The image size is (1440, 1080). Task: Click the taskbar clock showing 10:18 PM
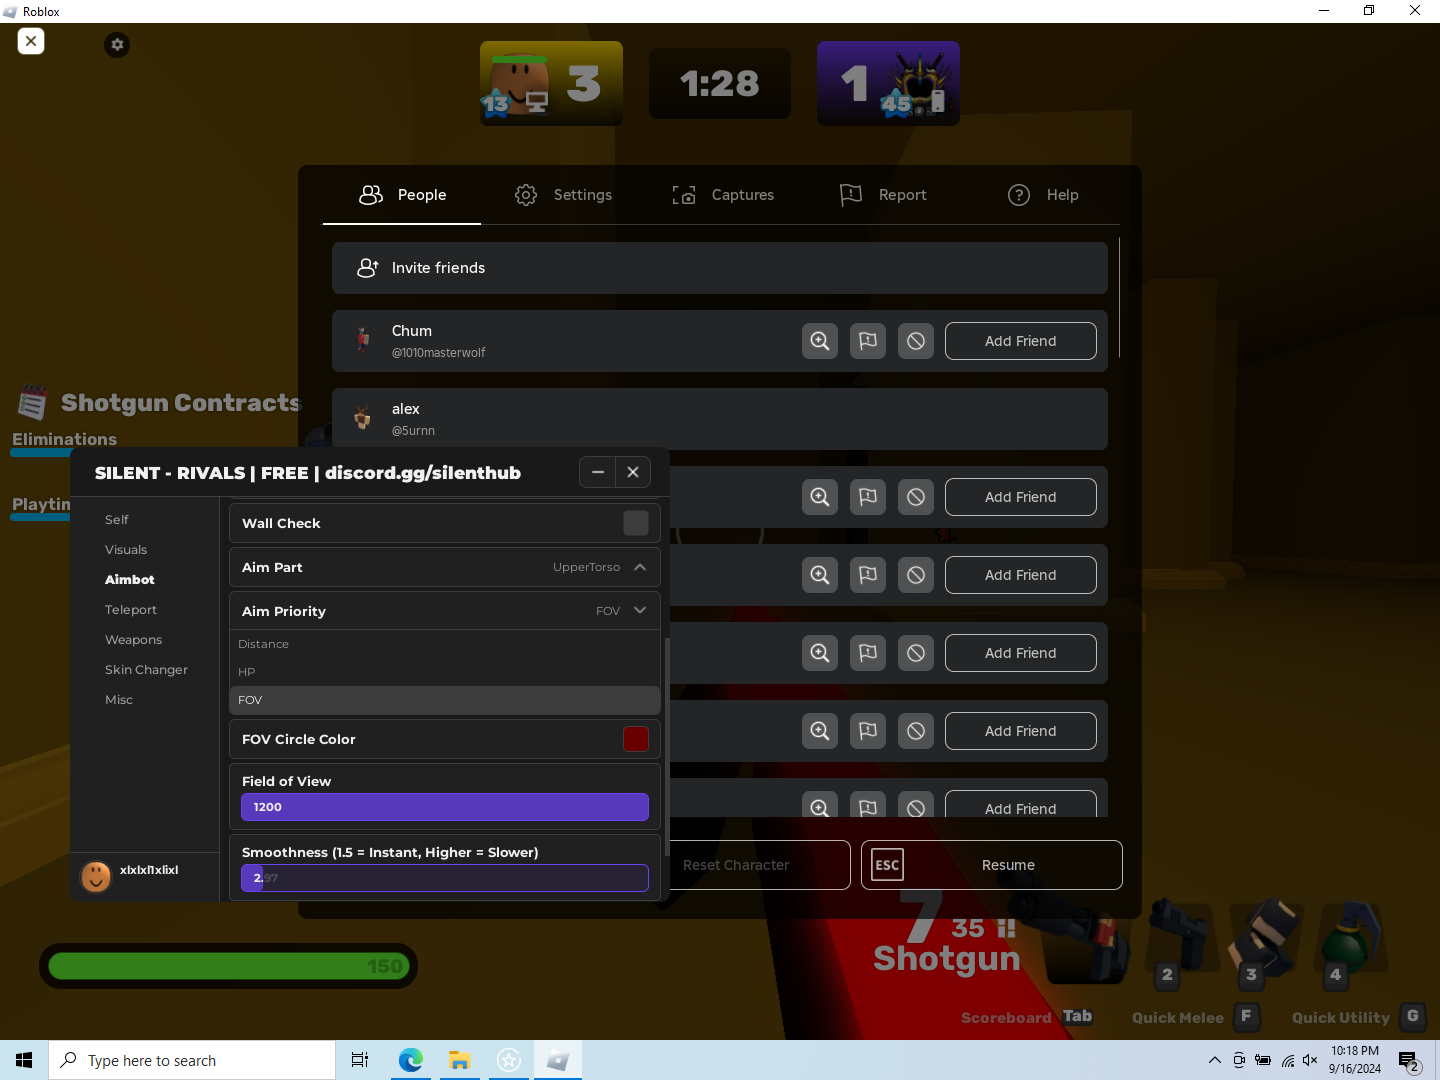[1355, 1060]
